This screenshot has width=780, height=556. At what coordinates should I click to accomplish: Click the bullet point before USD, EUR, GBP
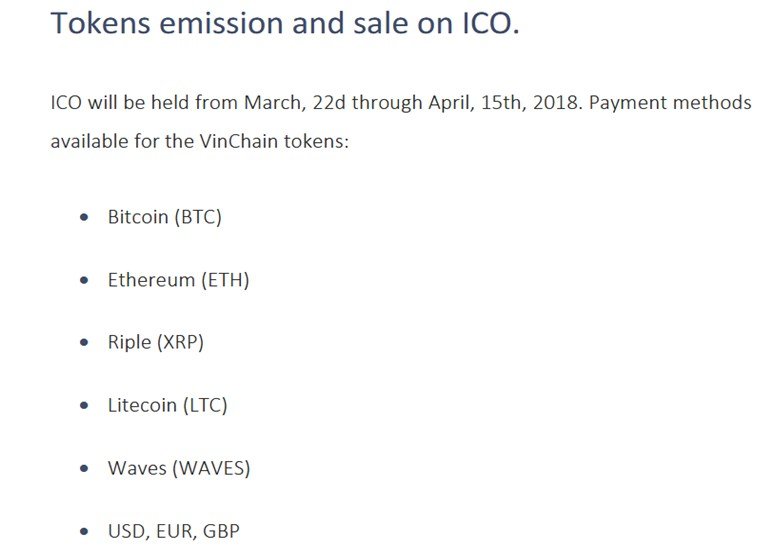85,532
